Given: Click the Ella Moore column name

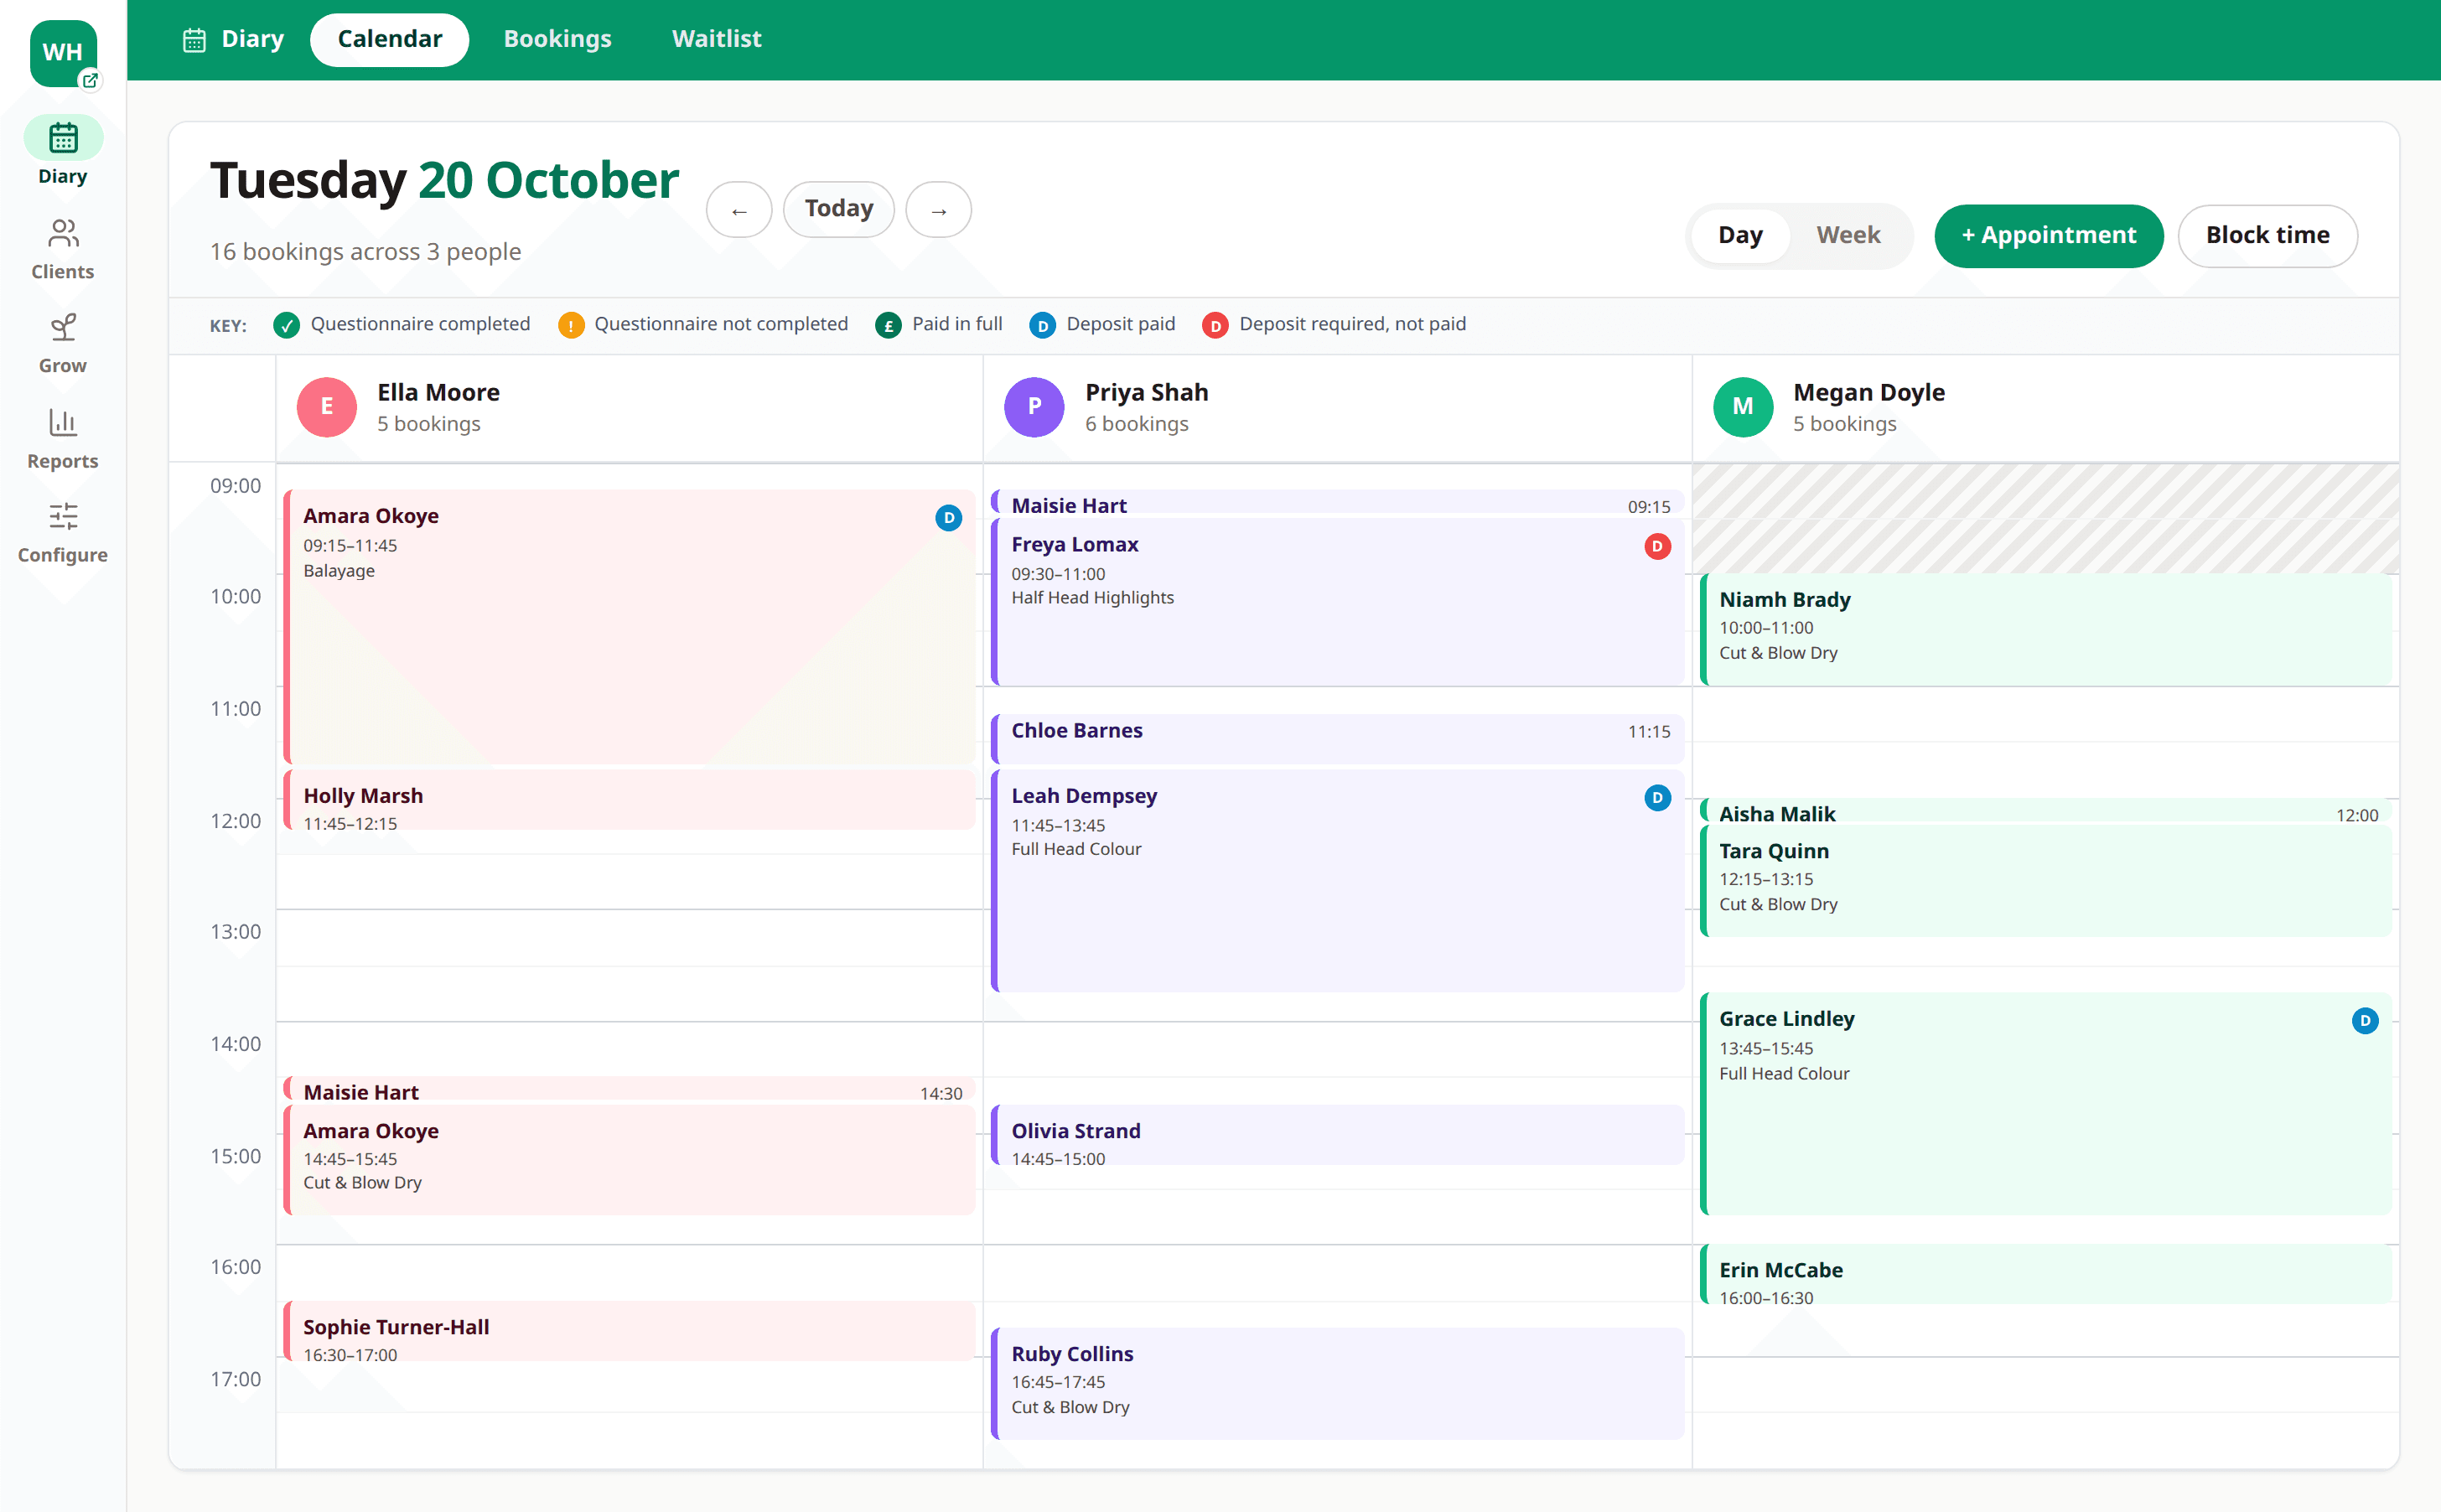Looking at the screenshot, I should click(438, 393).
